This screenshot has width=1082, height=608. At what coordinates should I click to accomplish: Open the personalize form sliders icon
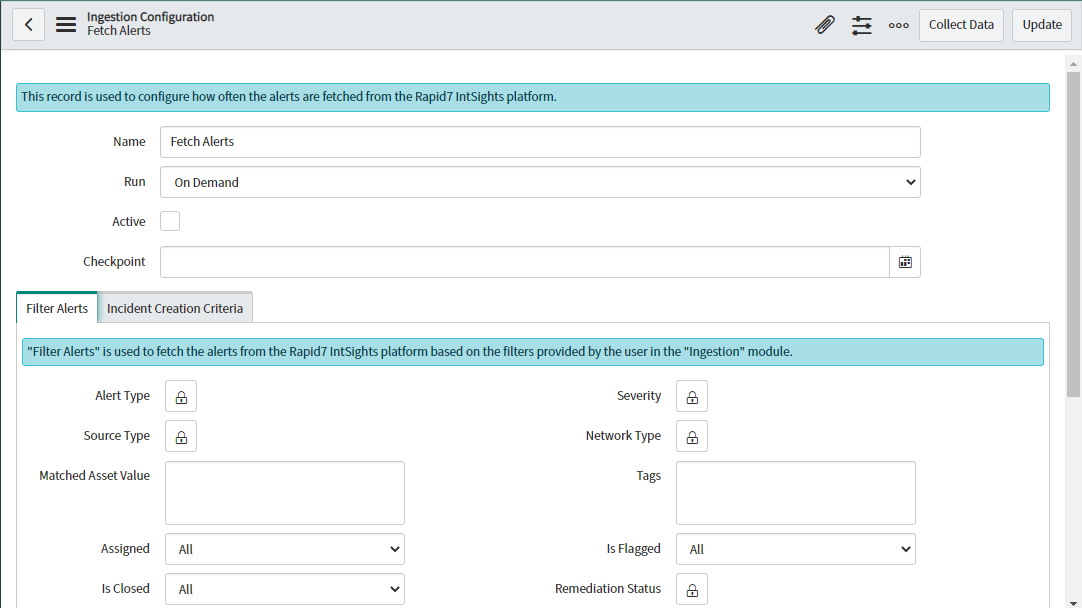(862, 25)
